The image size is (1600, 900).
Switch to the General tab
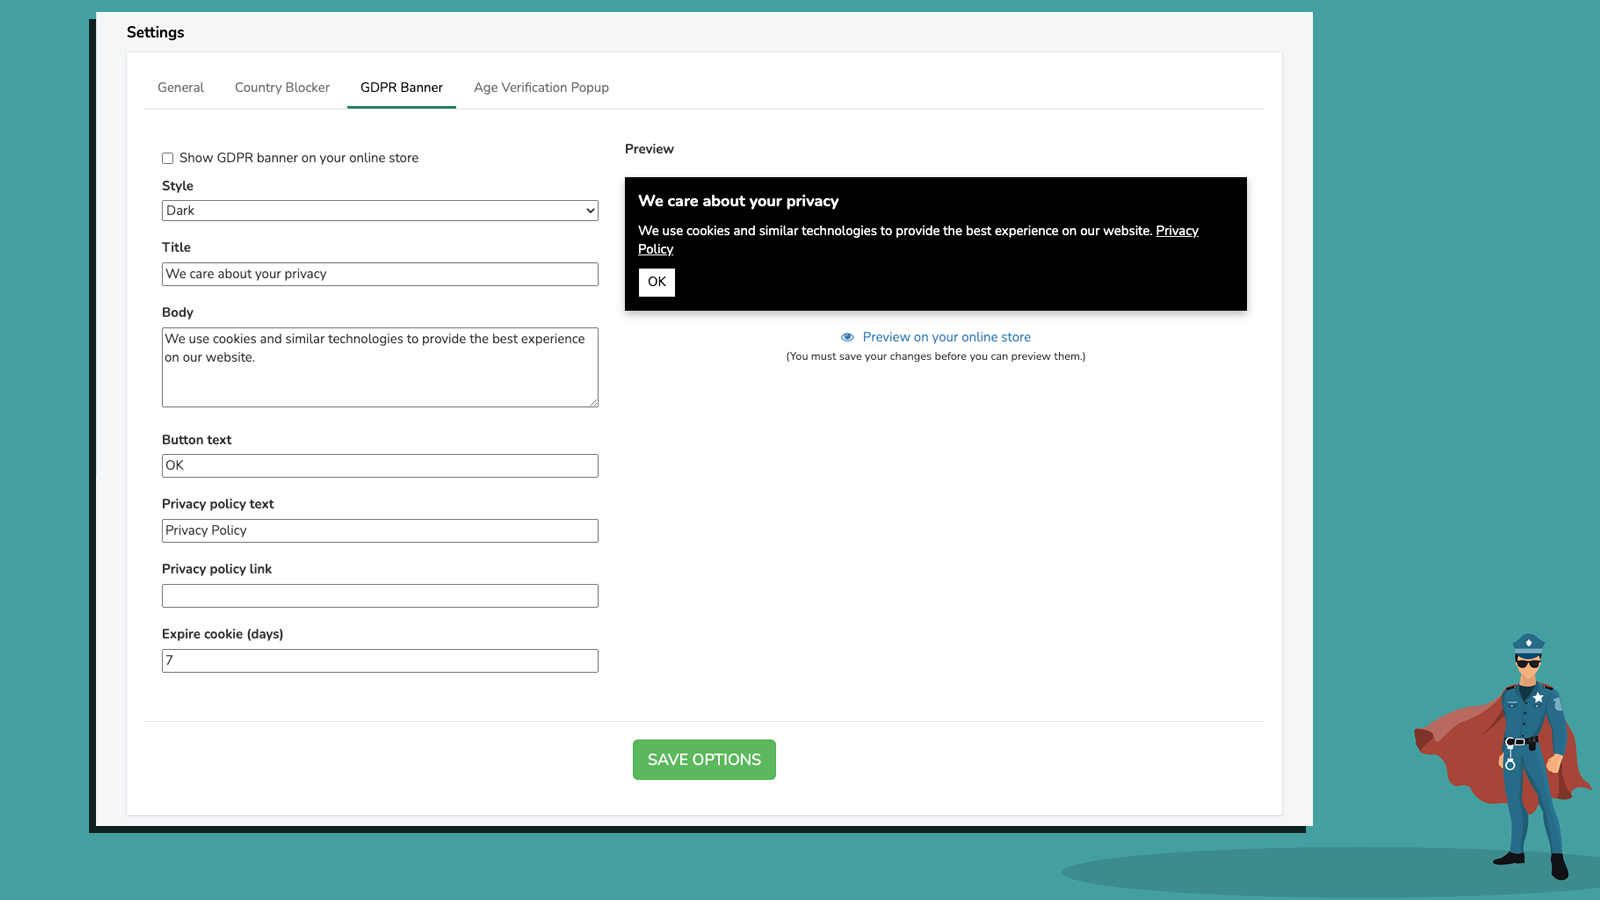tap(180, 87)
